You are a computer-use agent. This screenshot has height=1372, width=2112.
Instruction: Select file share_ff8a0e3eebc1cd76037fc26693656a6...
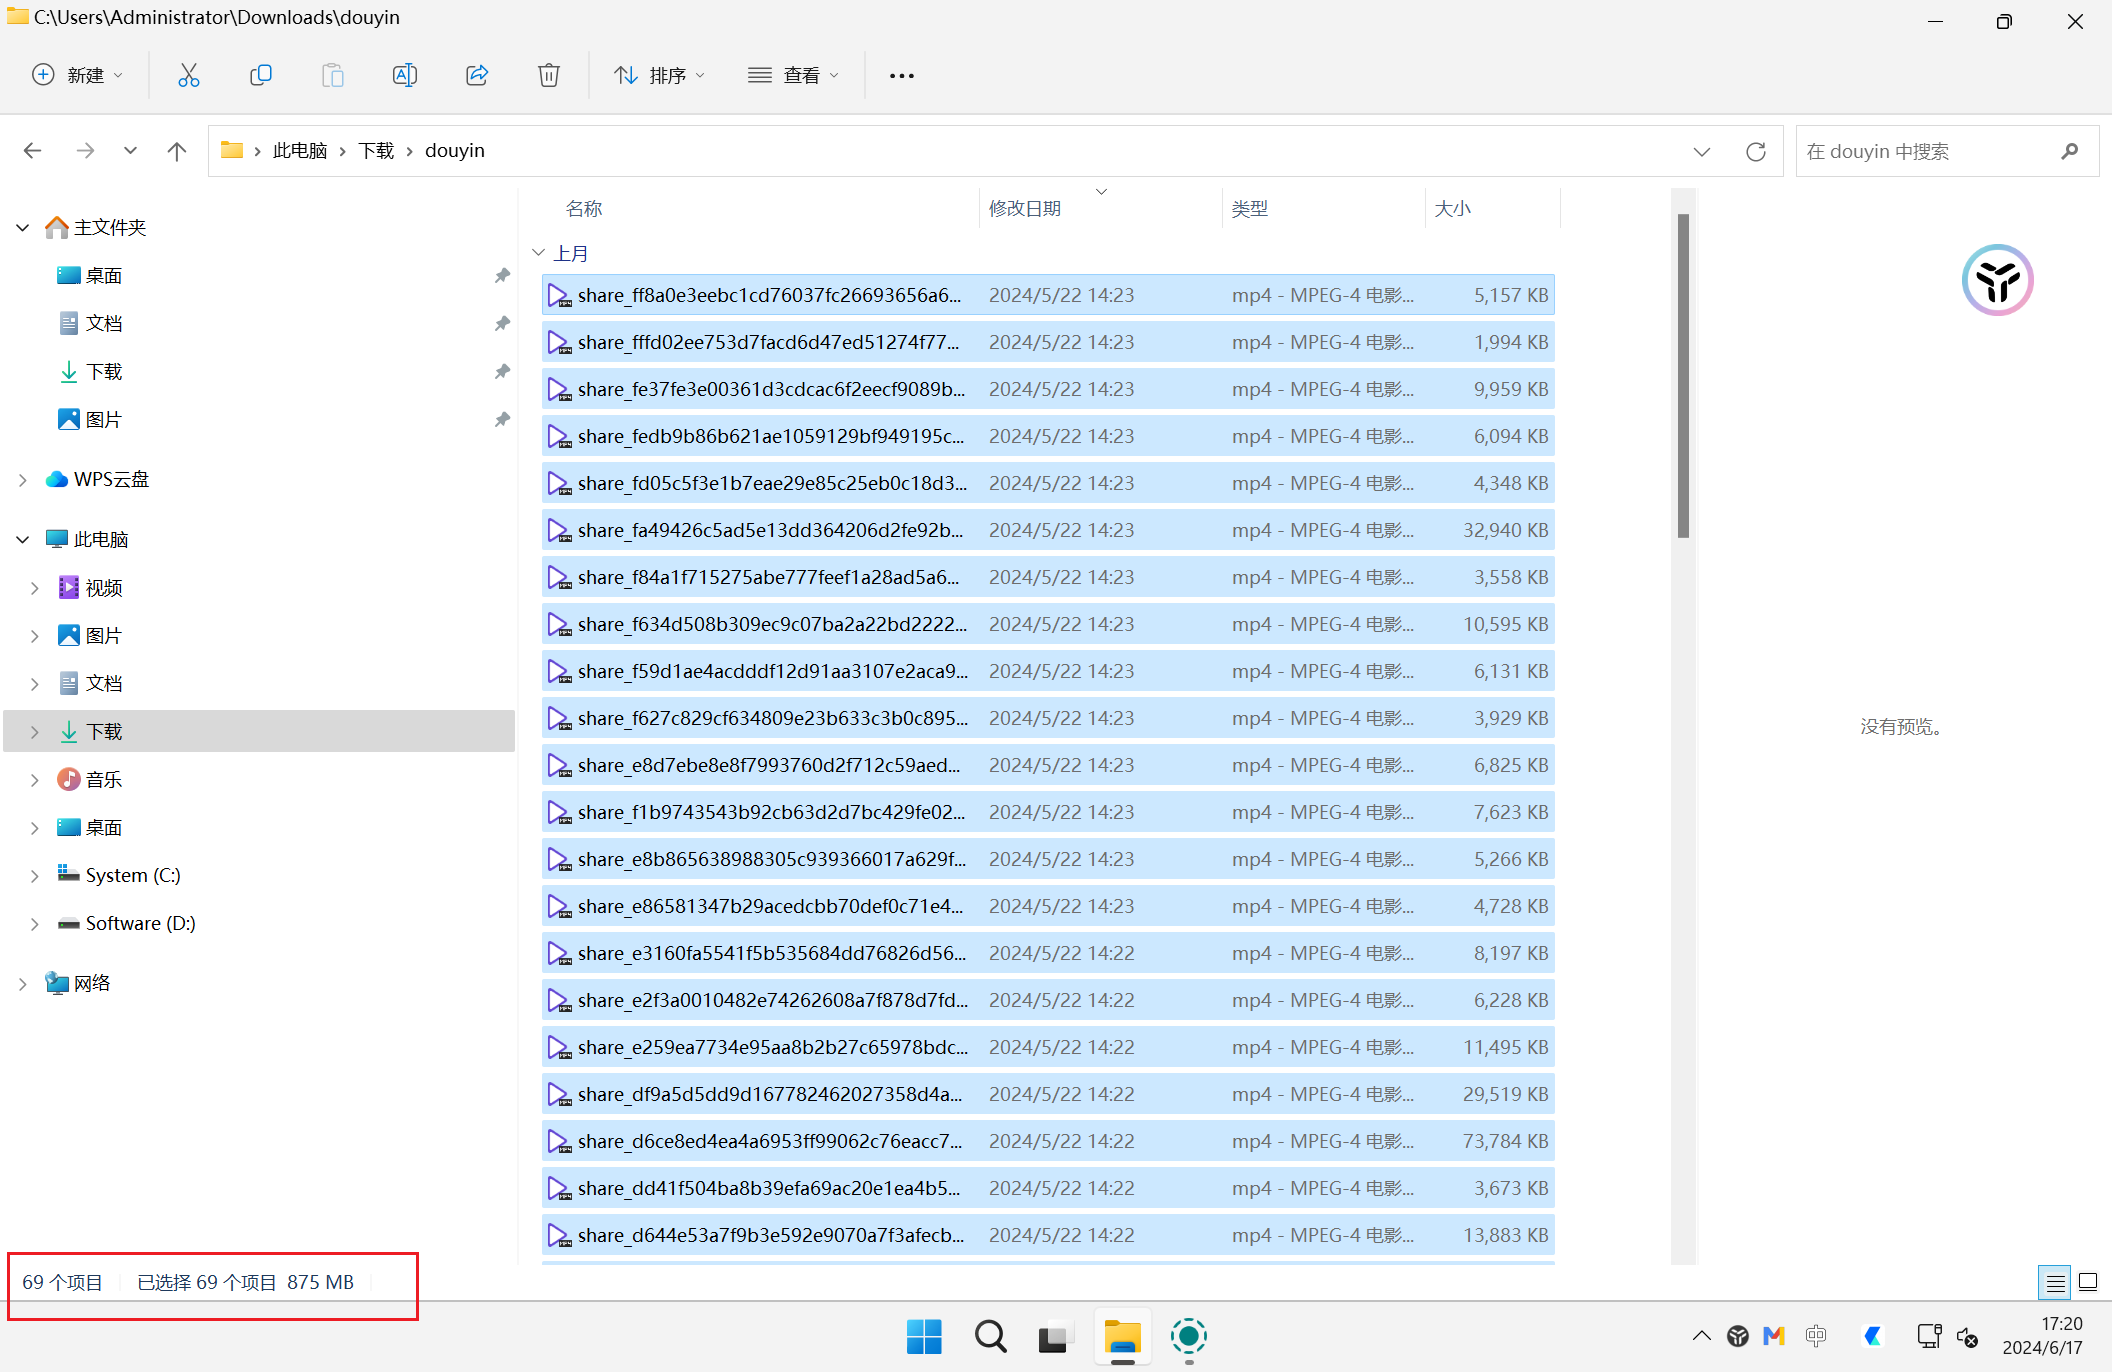(1048, 295)
